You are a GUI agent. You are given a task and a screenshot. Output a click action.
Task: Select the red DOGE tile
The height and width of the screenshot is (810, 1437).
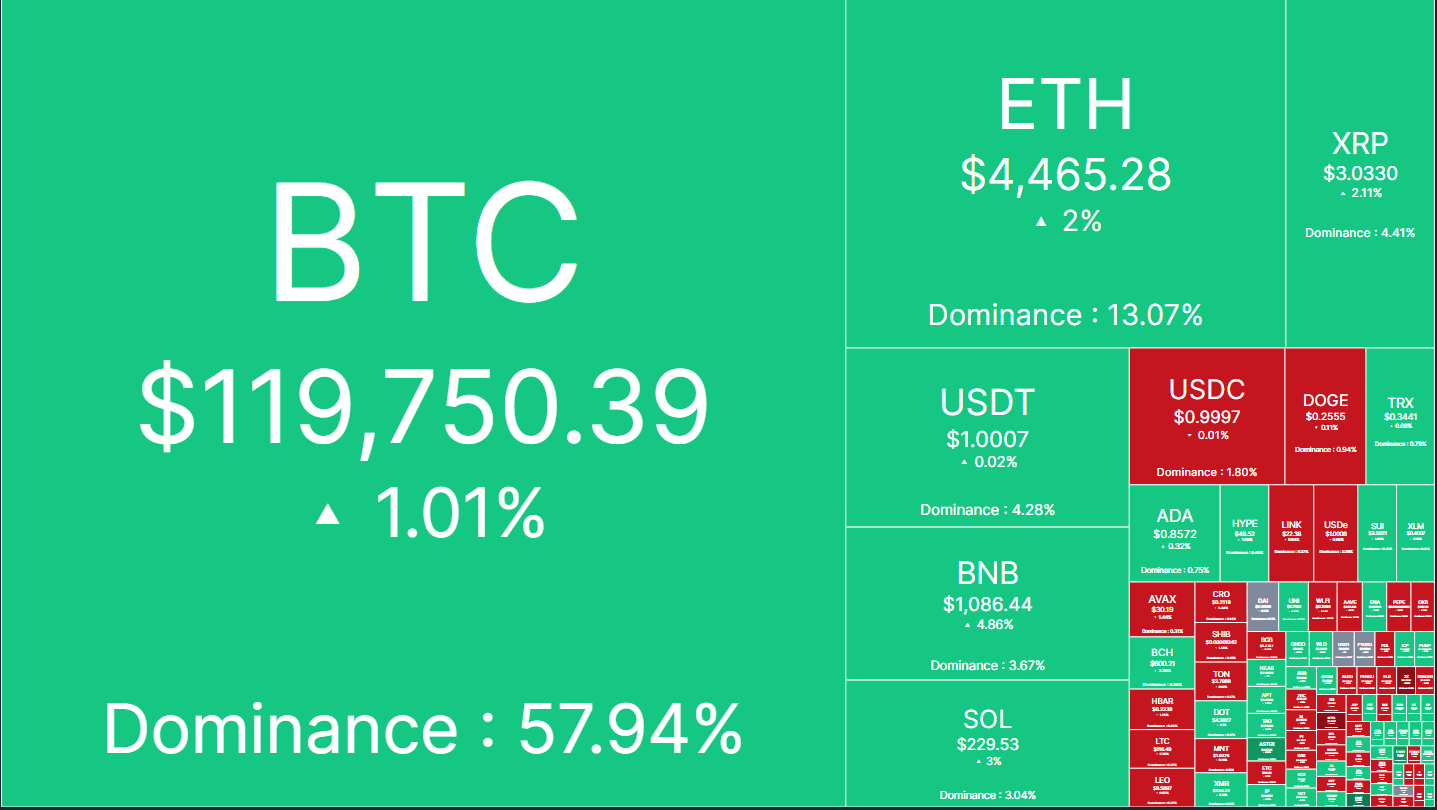[1325, 416]
